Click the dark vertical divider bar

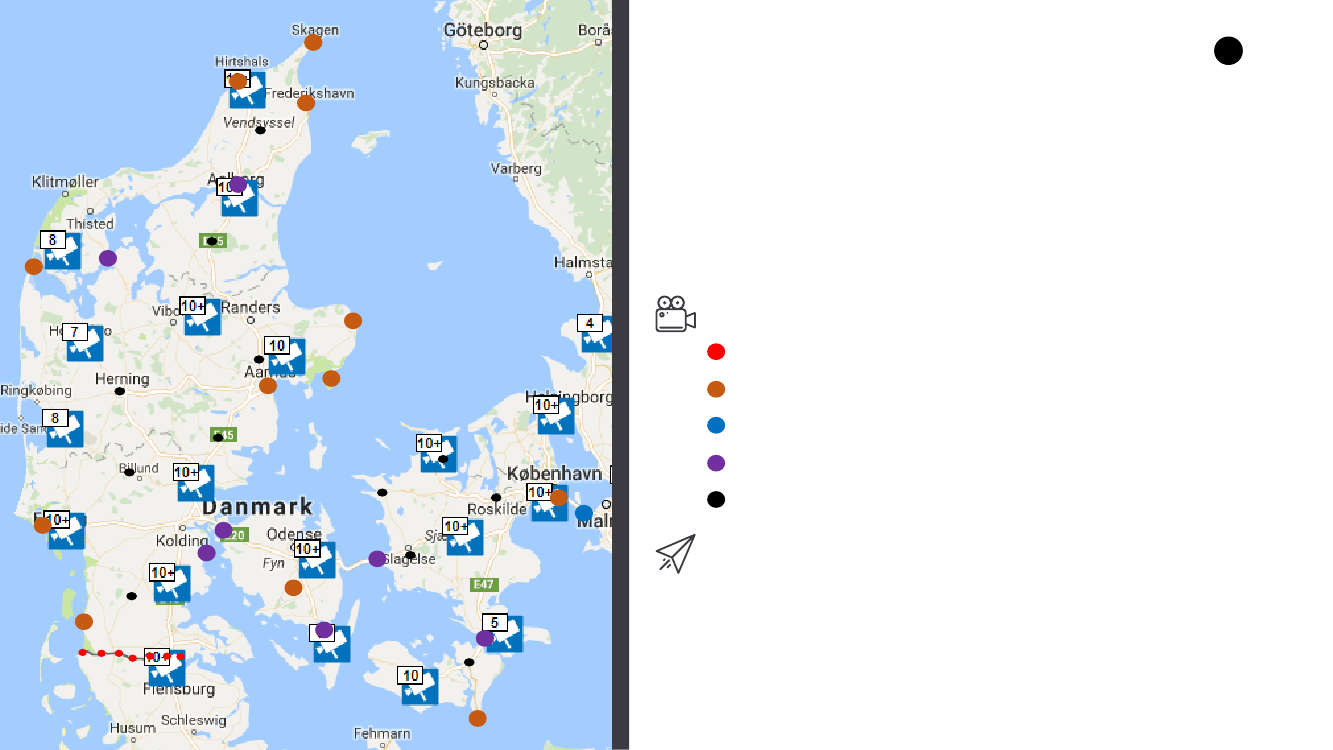[620, 375]
